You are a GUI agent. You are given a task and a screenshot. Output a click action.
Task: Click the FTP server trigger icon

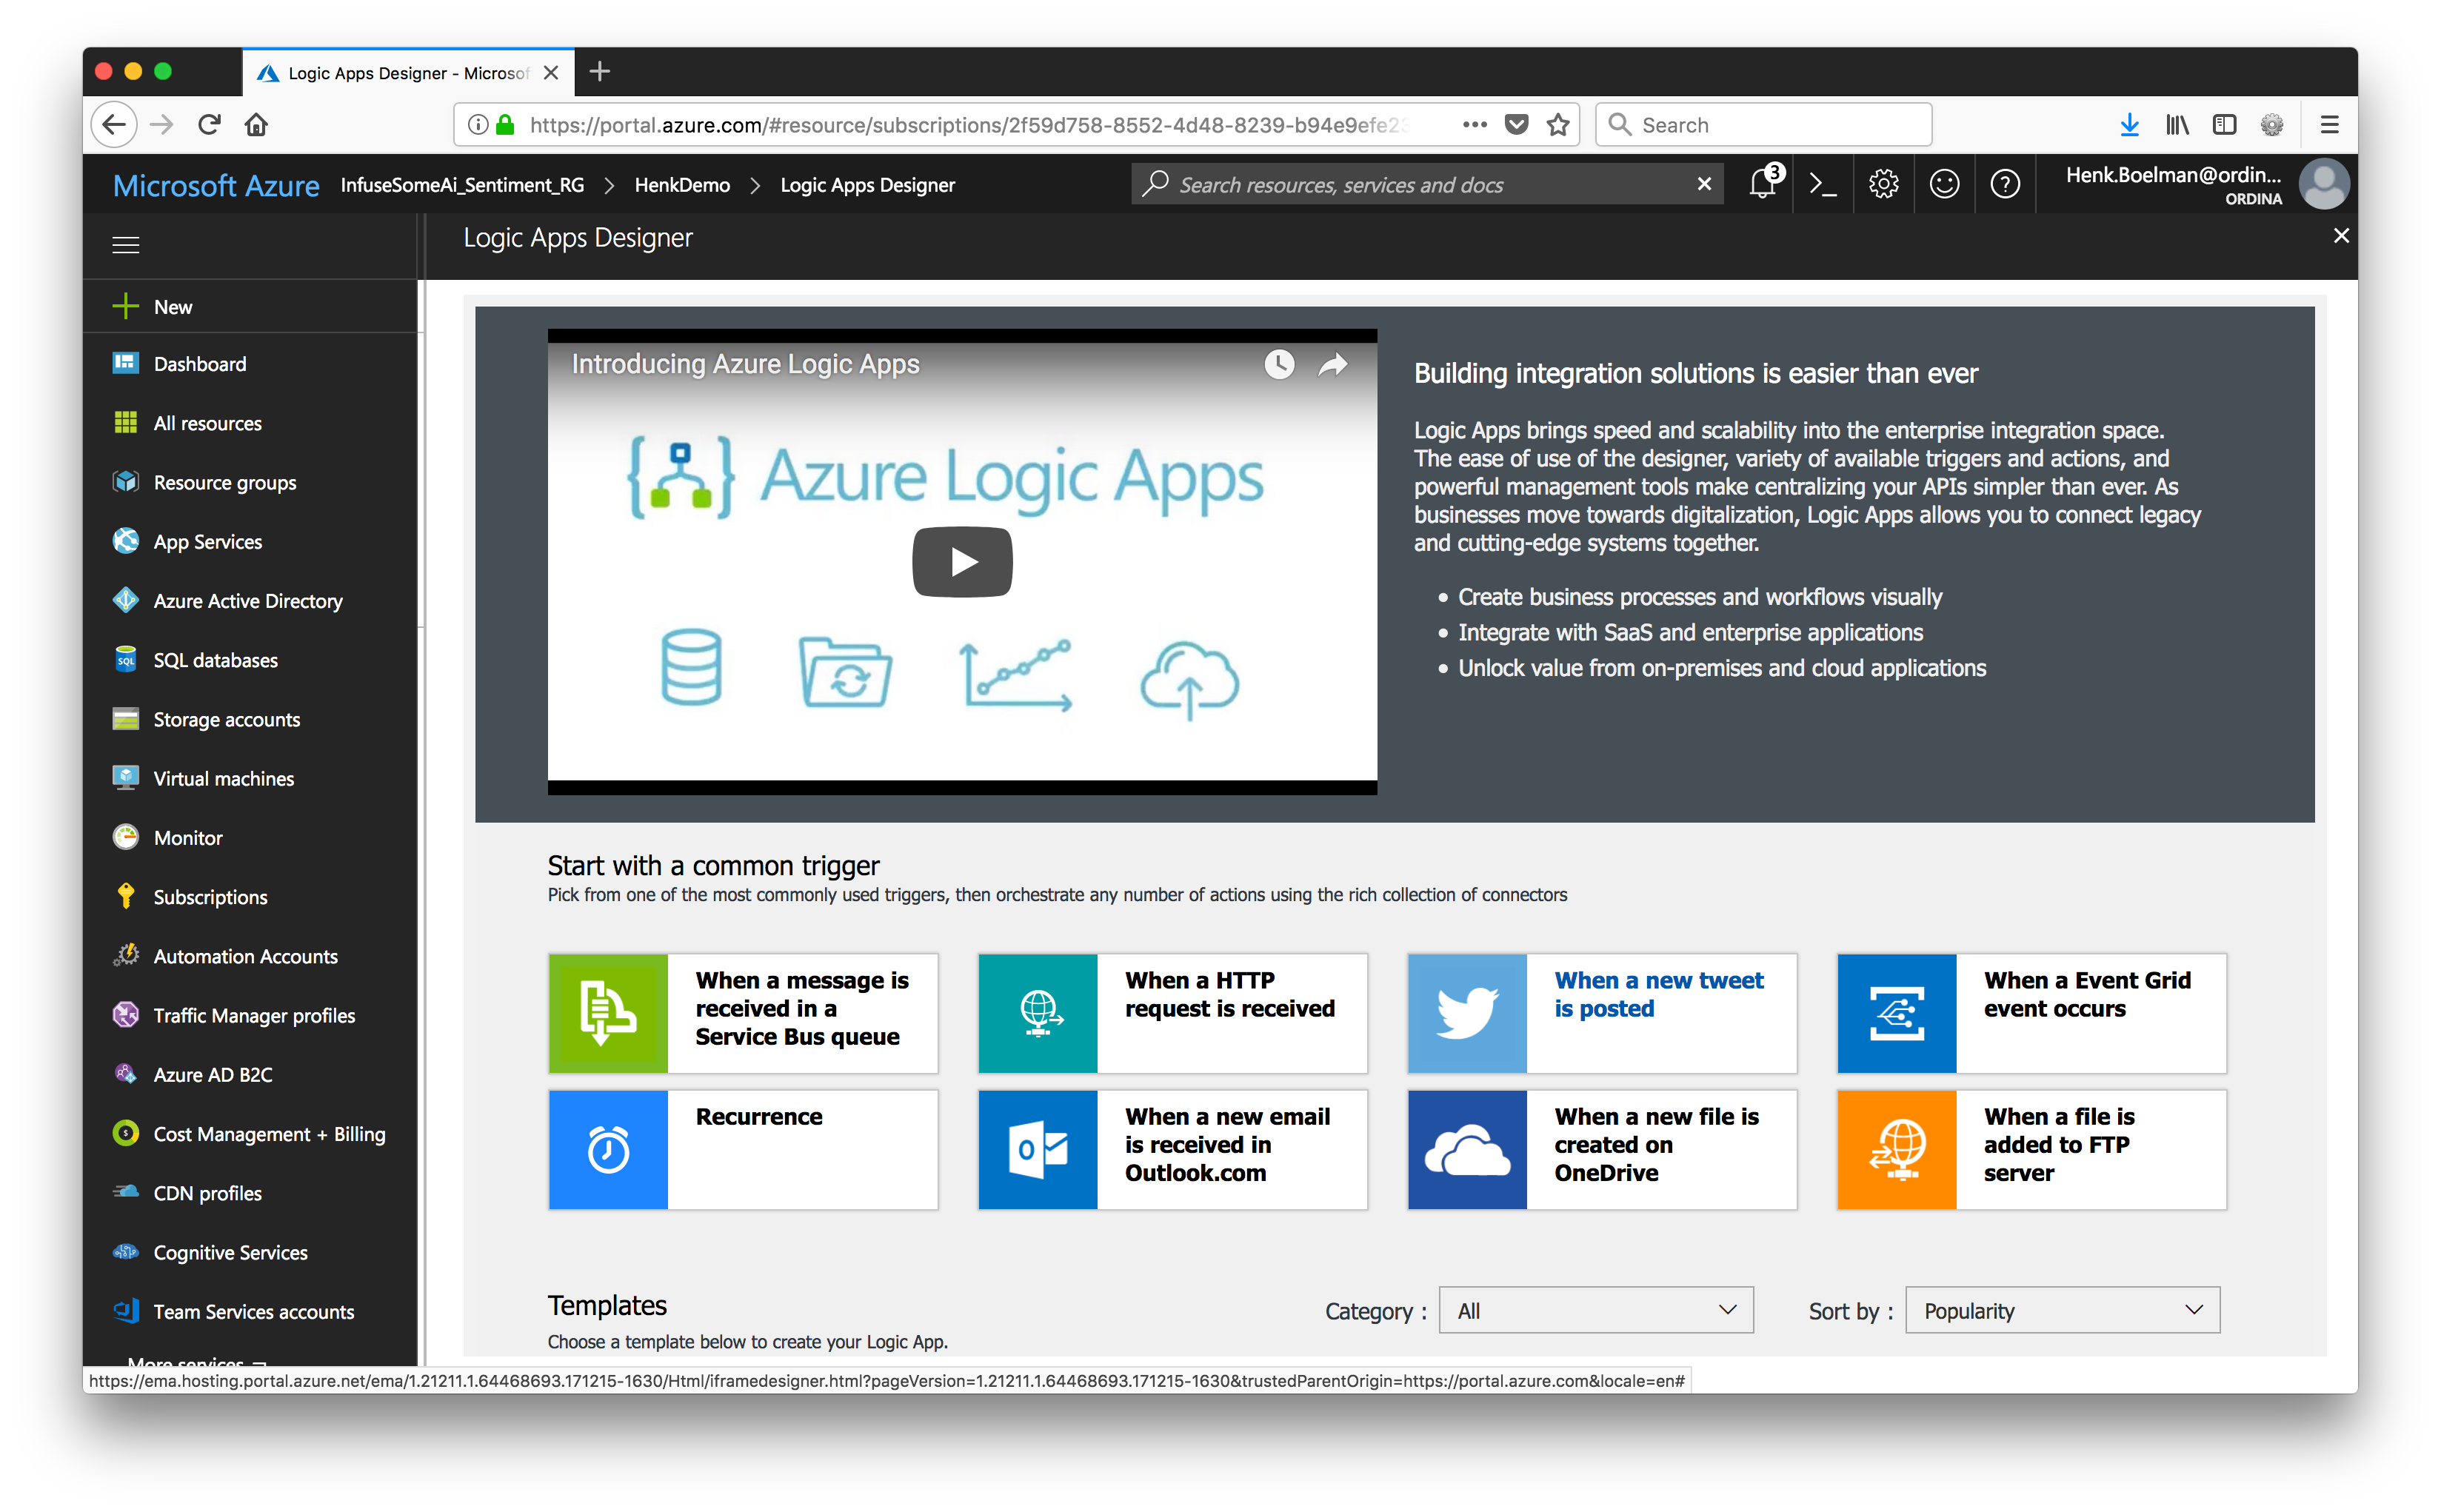click(1896, 1149)
